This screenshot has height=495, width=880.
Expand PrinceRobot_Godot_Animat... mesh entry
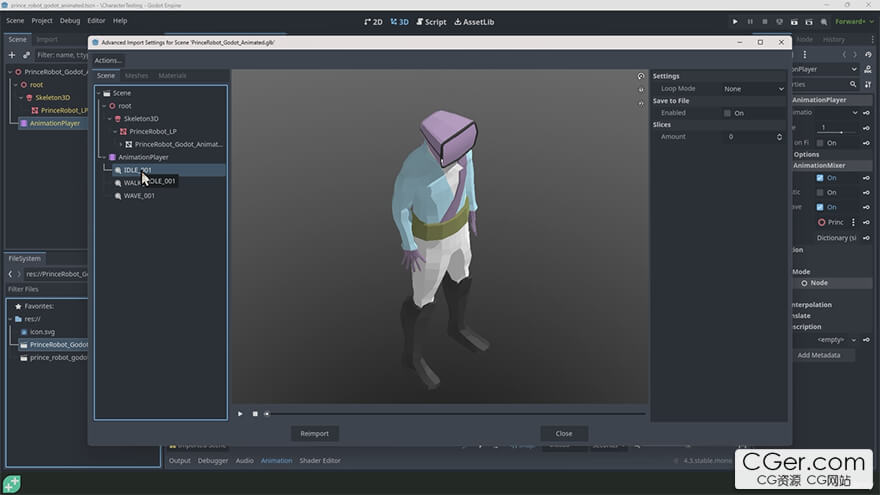pyautogui.click(x=121, y=144)
